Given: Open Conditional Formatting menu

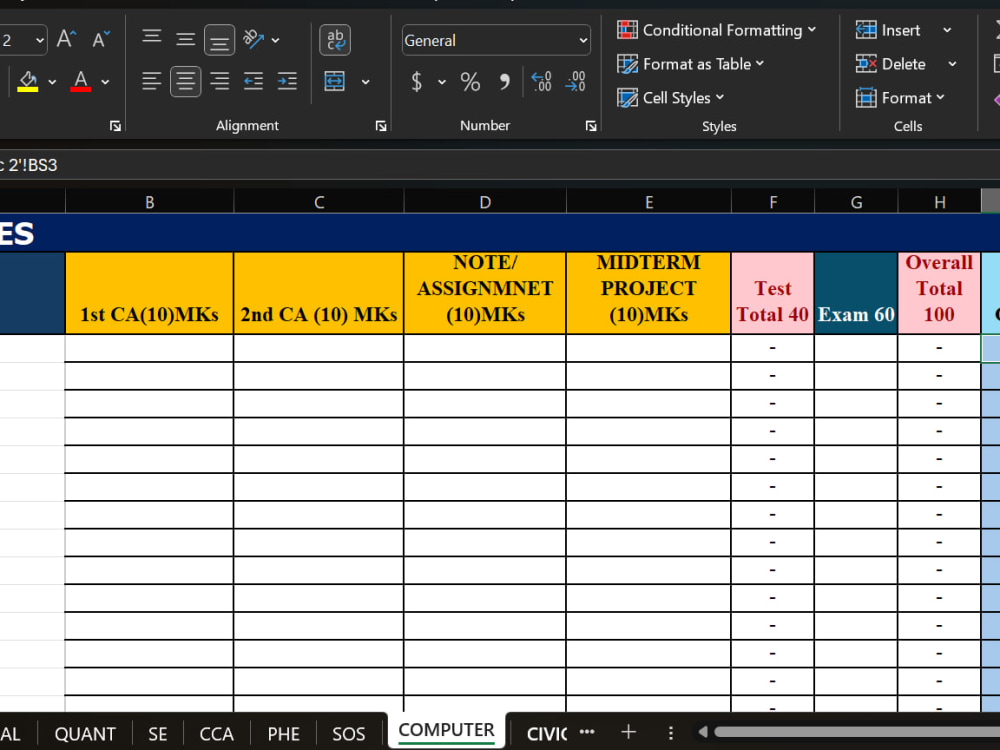Looking at the screenshot, I should point(716,30).
